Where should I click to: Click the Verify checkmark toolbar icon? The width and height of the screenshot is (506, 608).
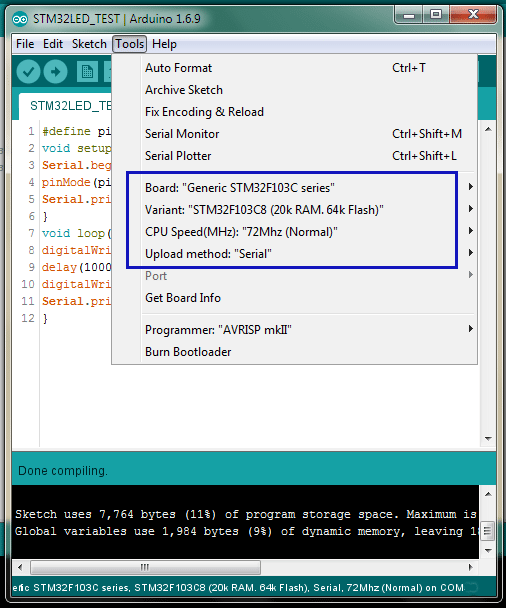coord(28,72)
